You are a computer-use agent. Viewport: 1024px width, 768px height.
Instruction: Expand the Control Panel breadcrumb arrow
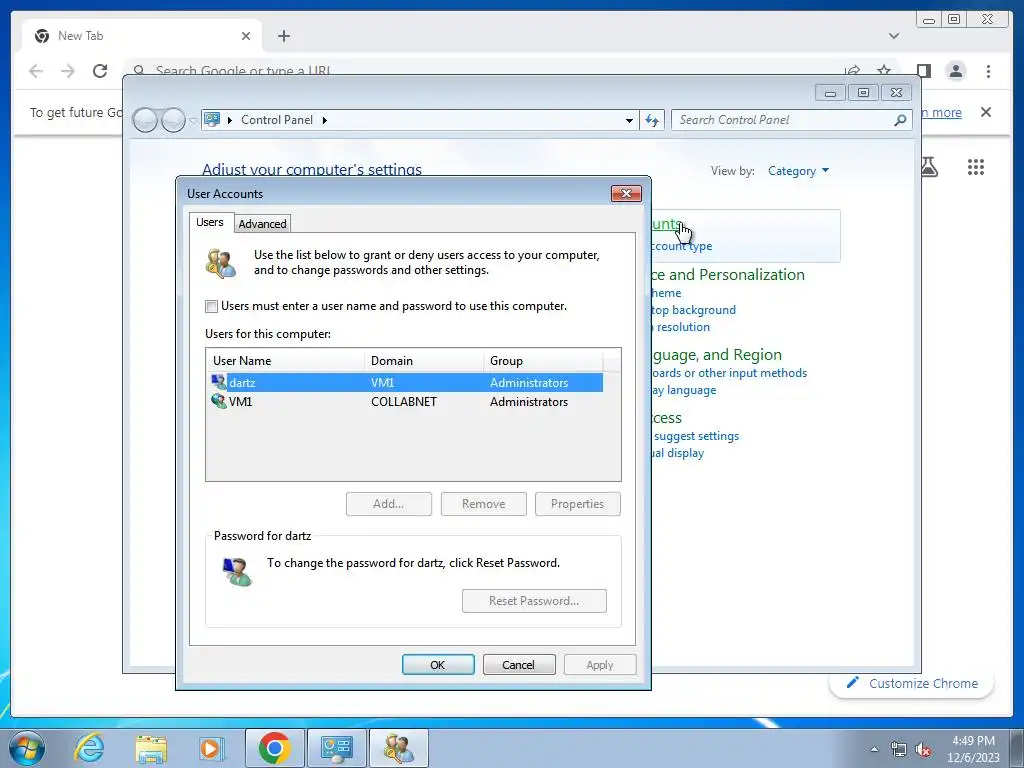point(325,120)
